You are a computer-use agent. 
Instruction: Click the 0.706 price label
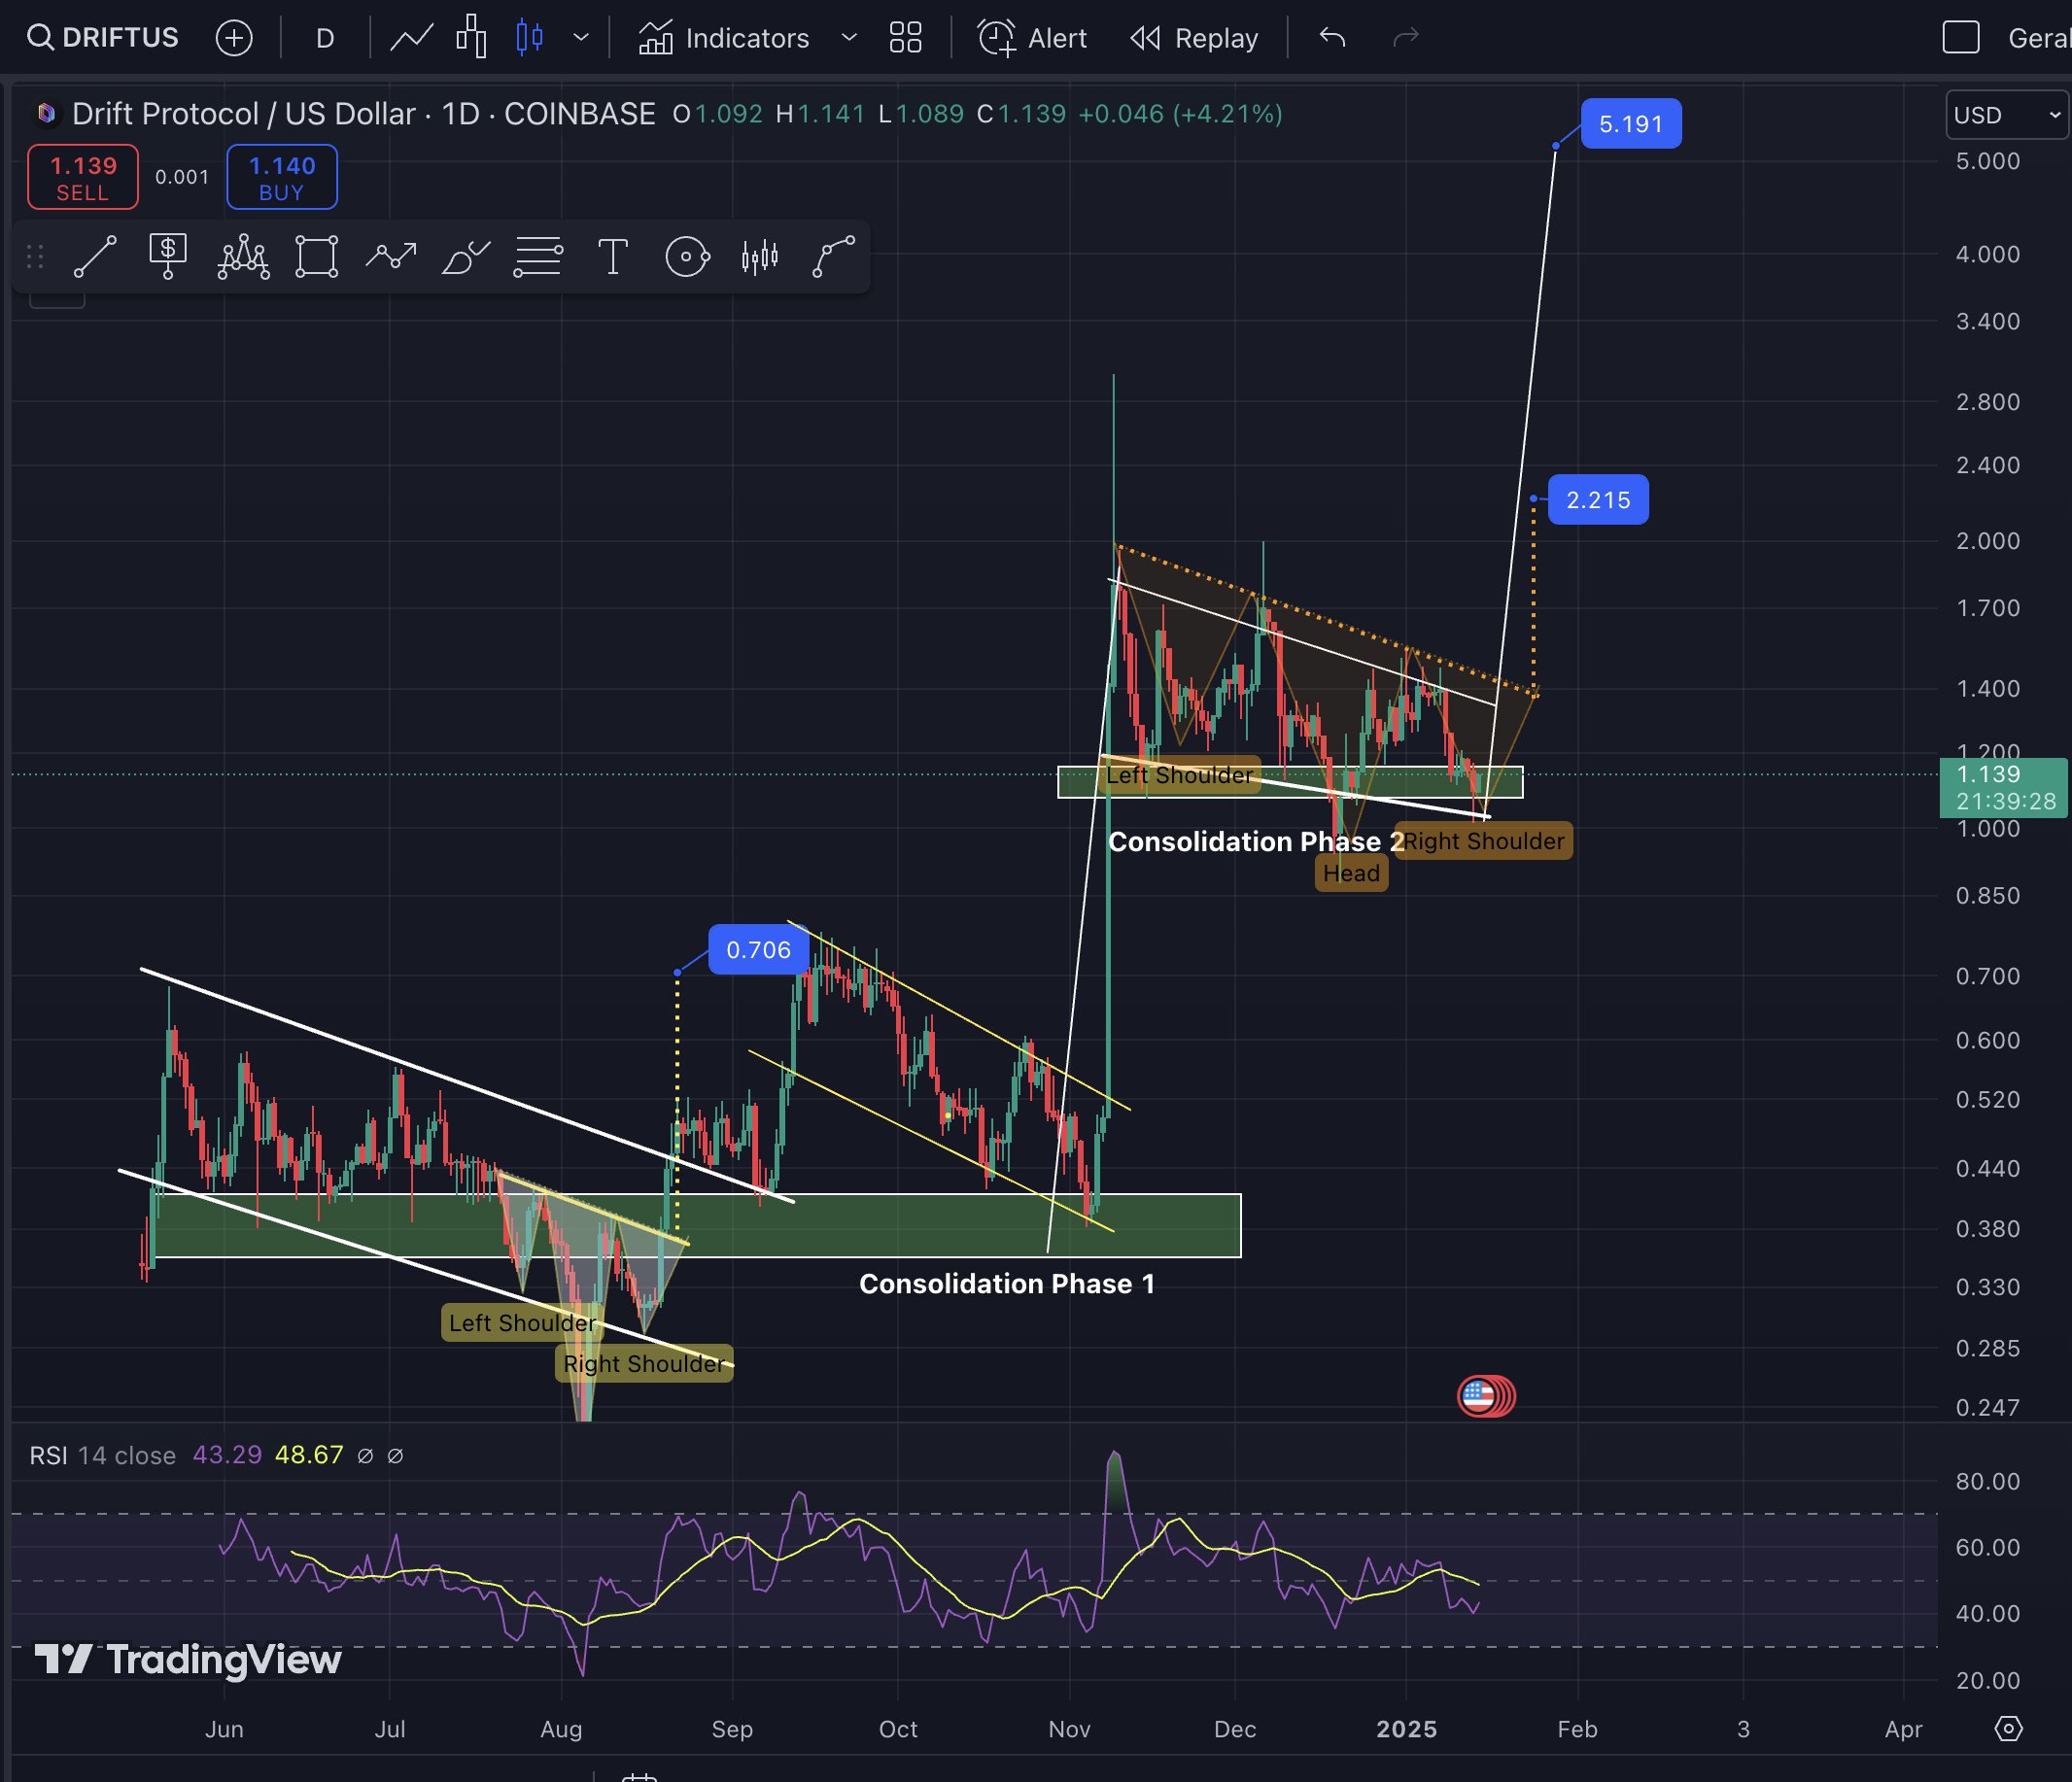coord(758,950)
